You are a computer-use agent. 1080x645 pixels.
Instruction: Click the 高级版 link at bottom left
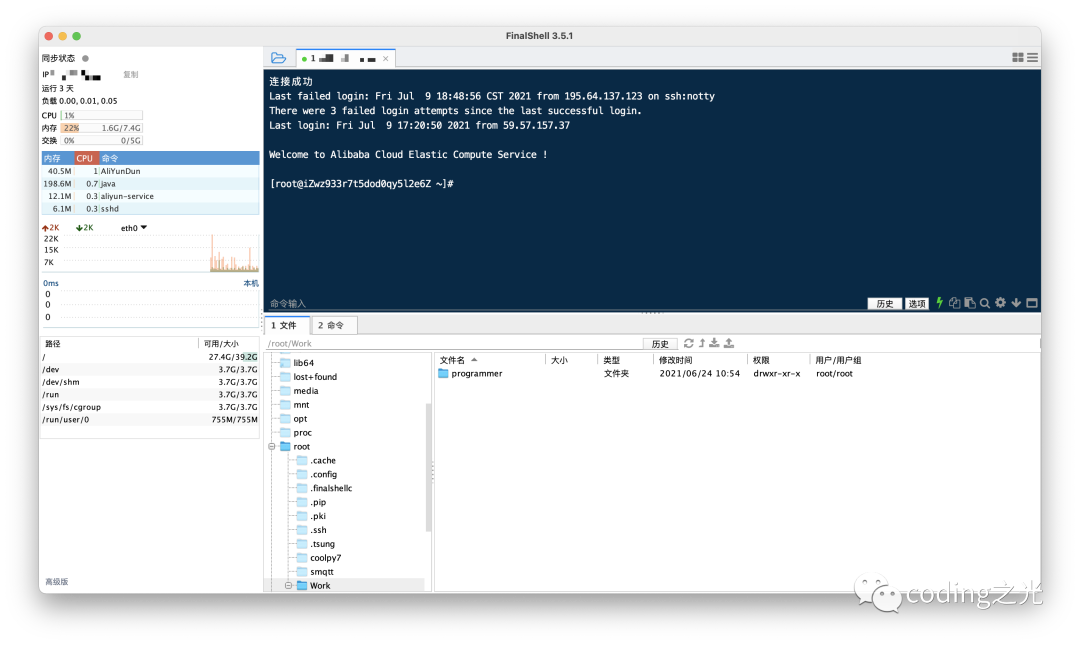(x=56, y=582)
